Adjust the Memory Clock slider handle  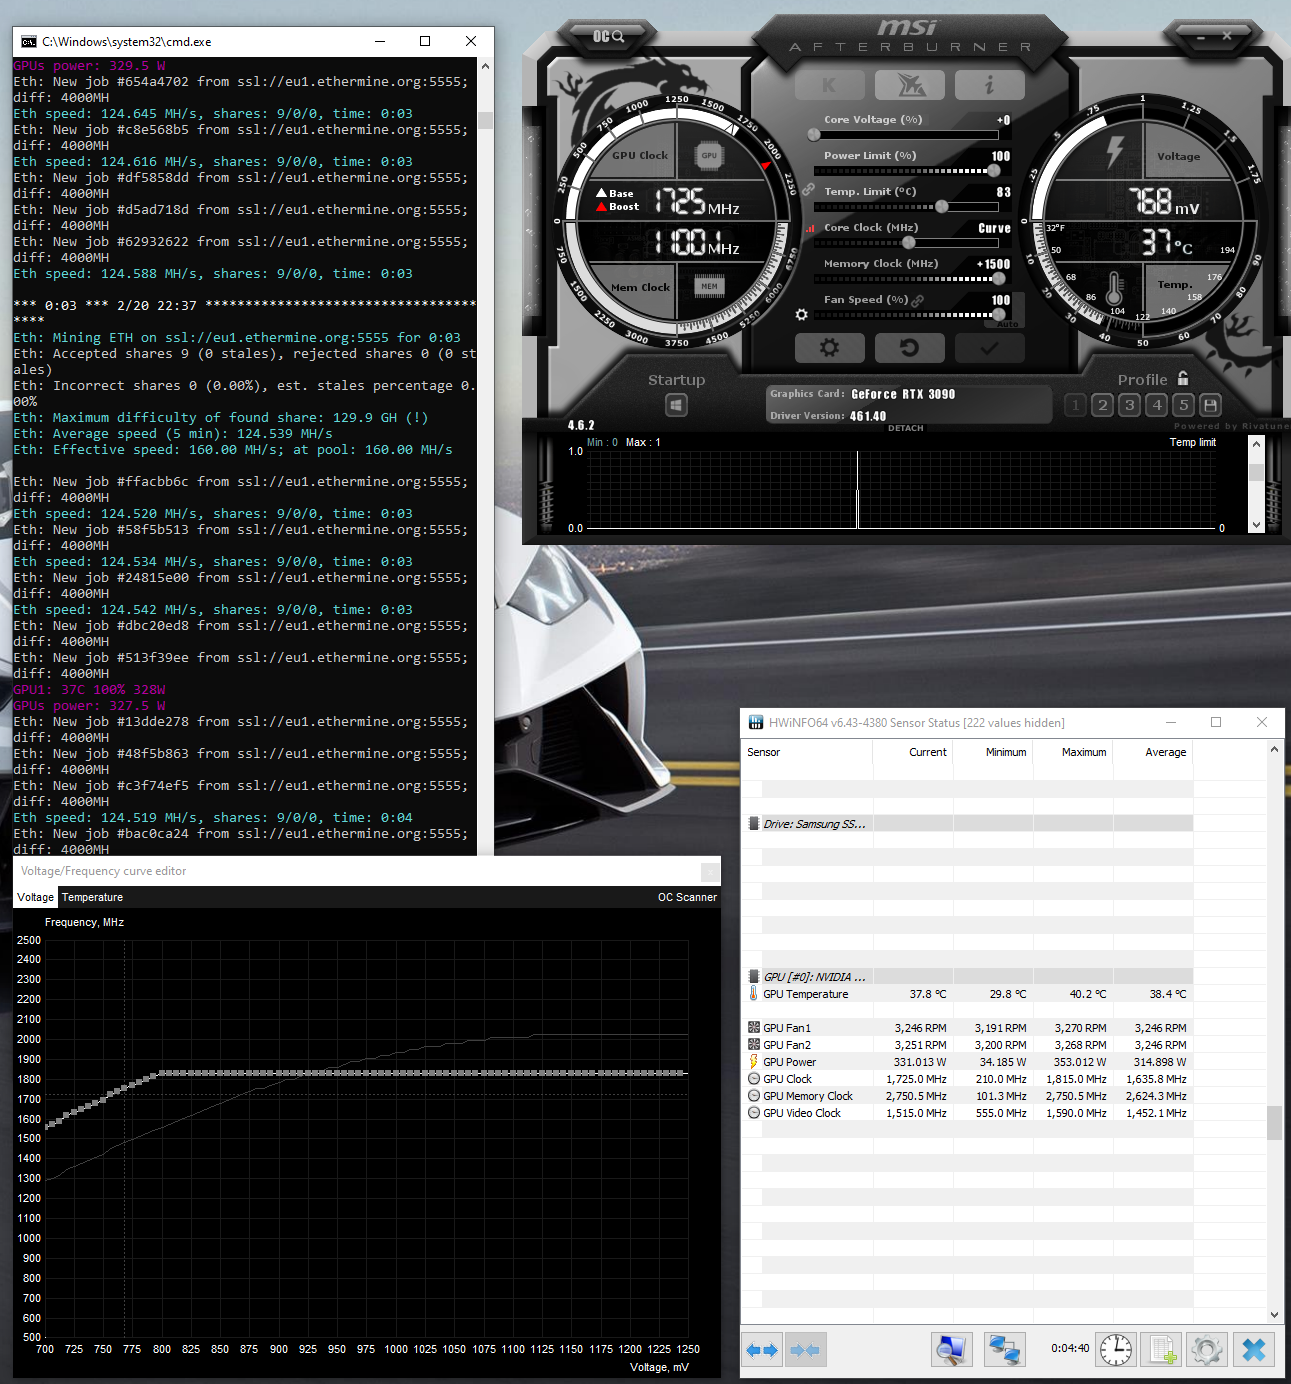(x=998, y=279)
